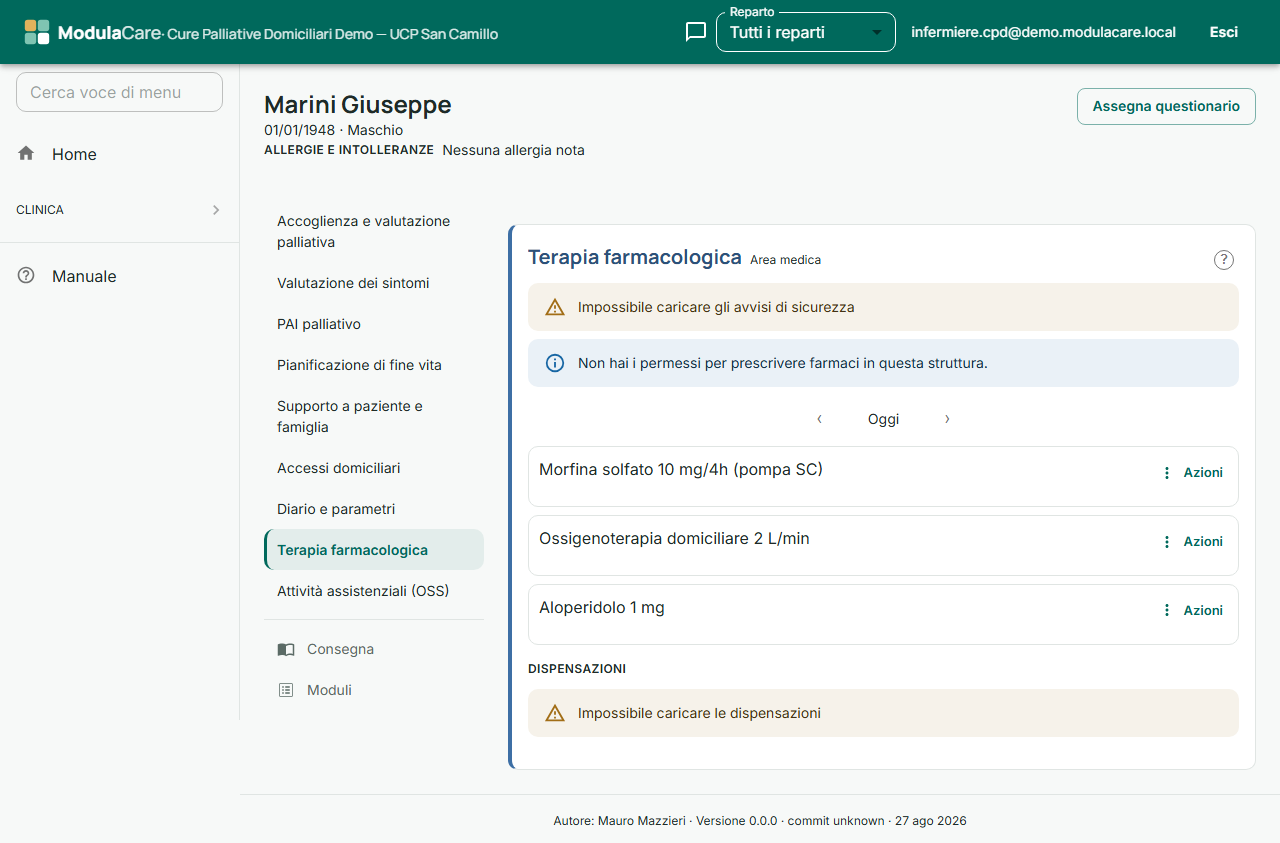This screenshot has width=1280, height=843.
Task: Click the Home house icon in sidebar
Action: click(x=26, y=153)
